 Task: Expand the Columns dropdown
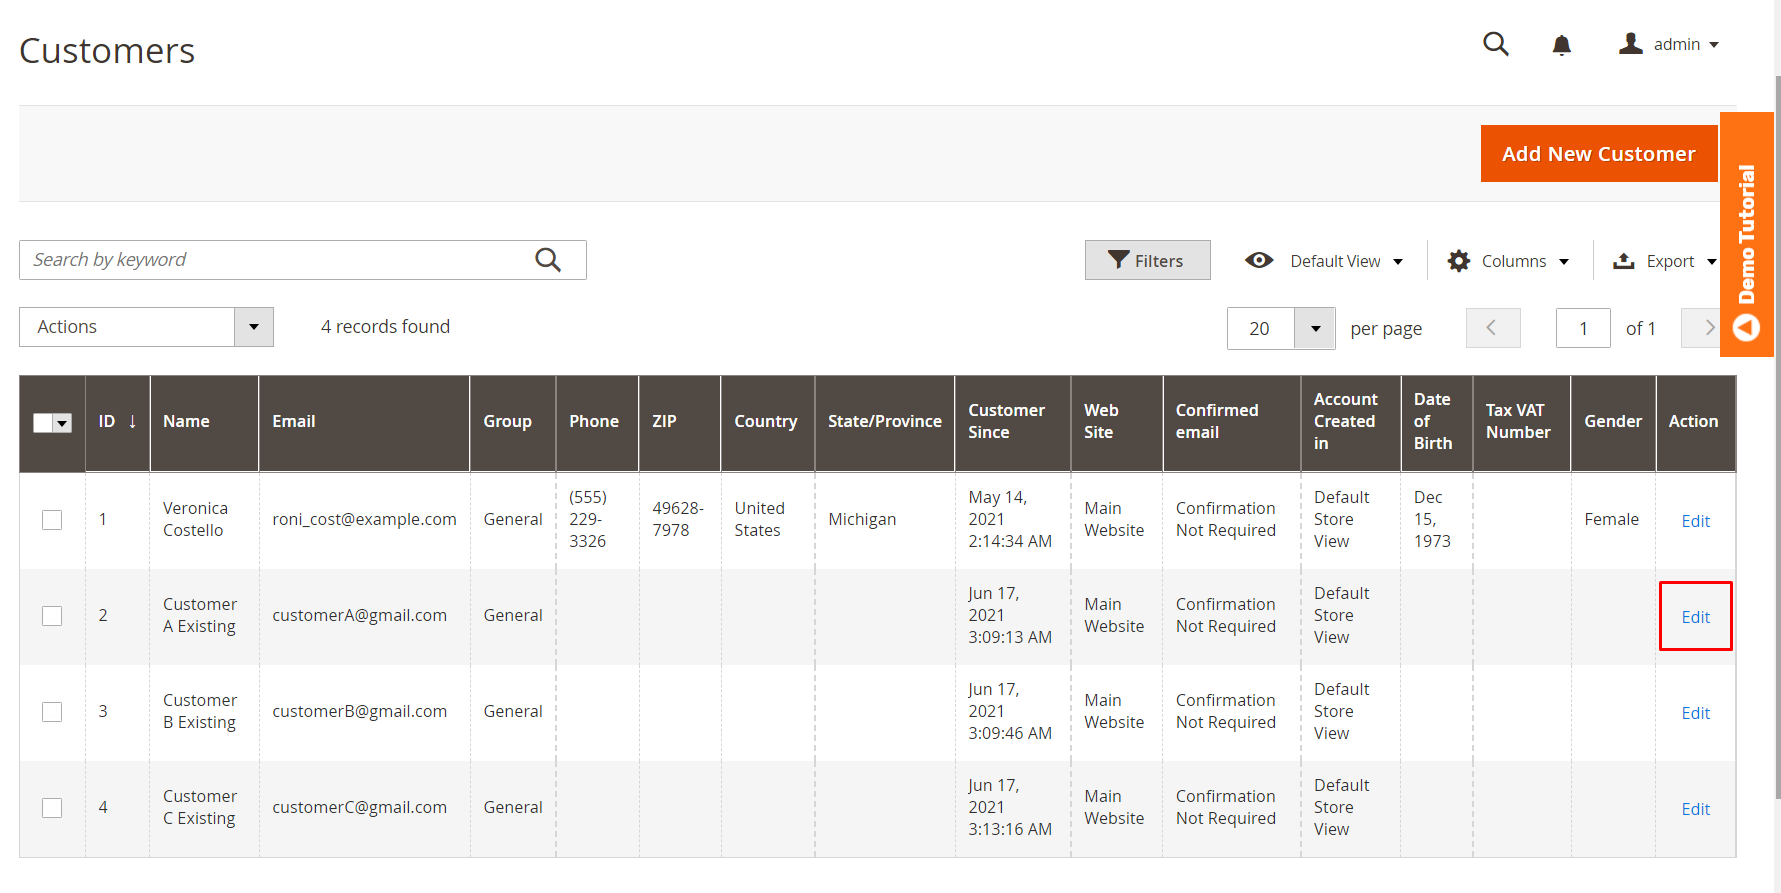(x=1564, y=262)
